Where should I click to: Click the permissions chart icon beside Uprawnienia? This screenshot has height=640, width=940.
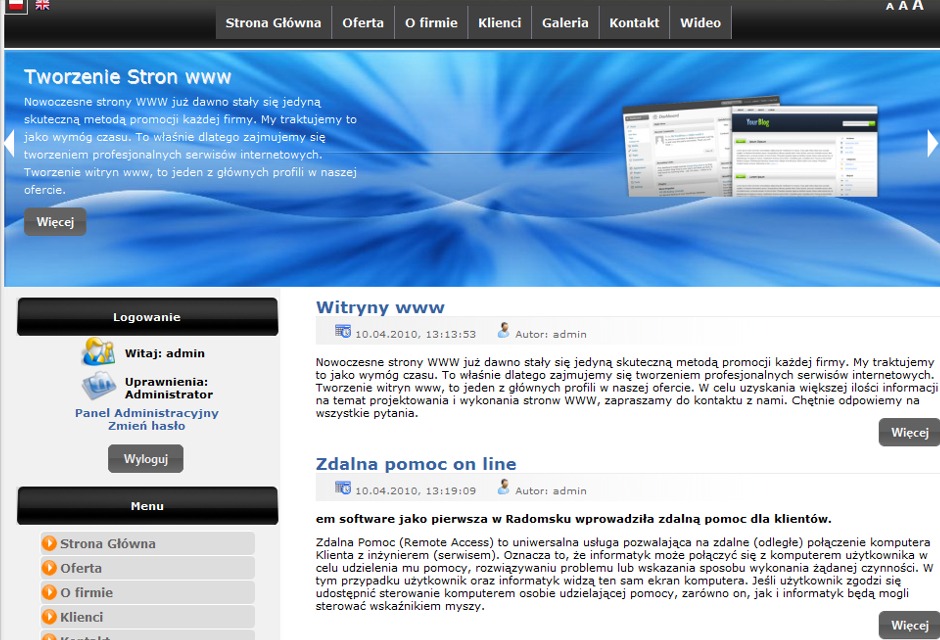98,386
